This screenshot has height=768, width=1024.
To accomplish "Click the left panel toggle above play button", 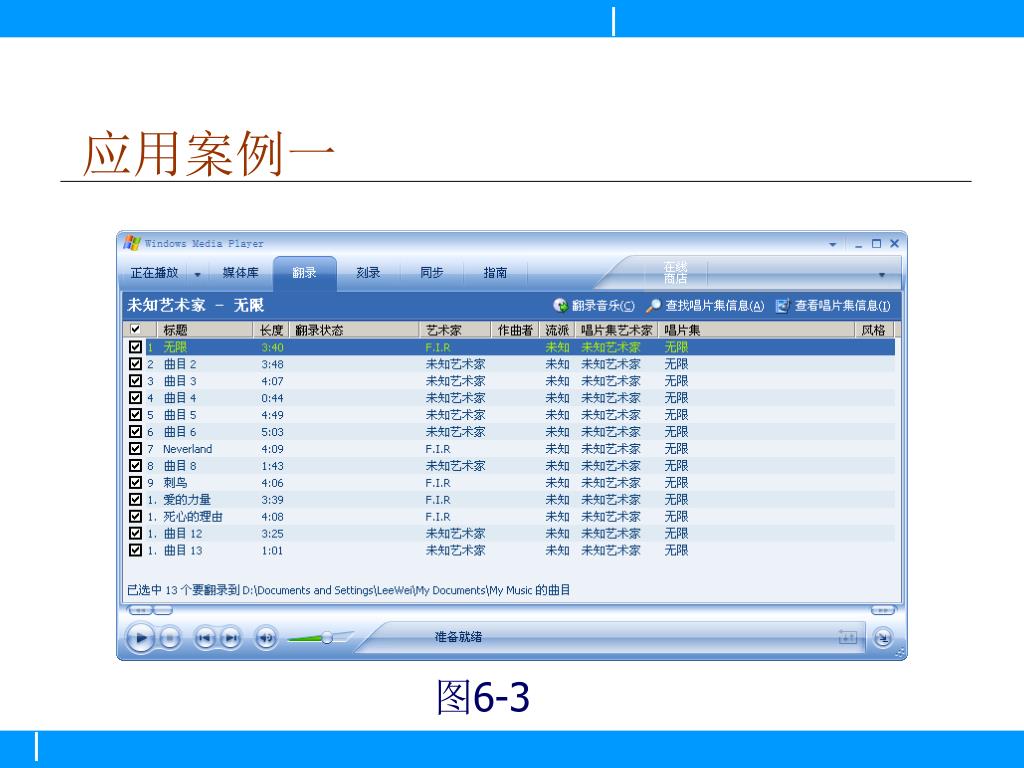I will [x=150, y=610].
